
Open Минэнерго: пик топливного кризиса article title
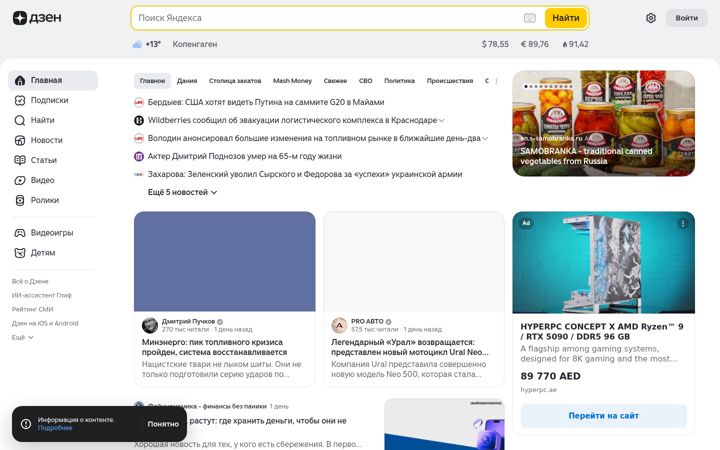pos(214,347)
